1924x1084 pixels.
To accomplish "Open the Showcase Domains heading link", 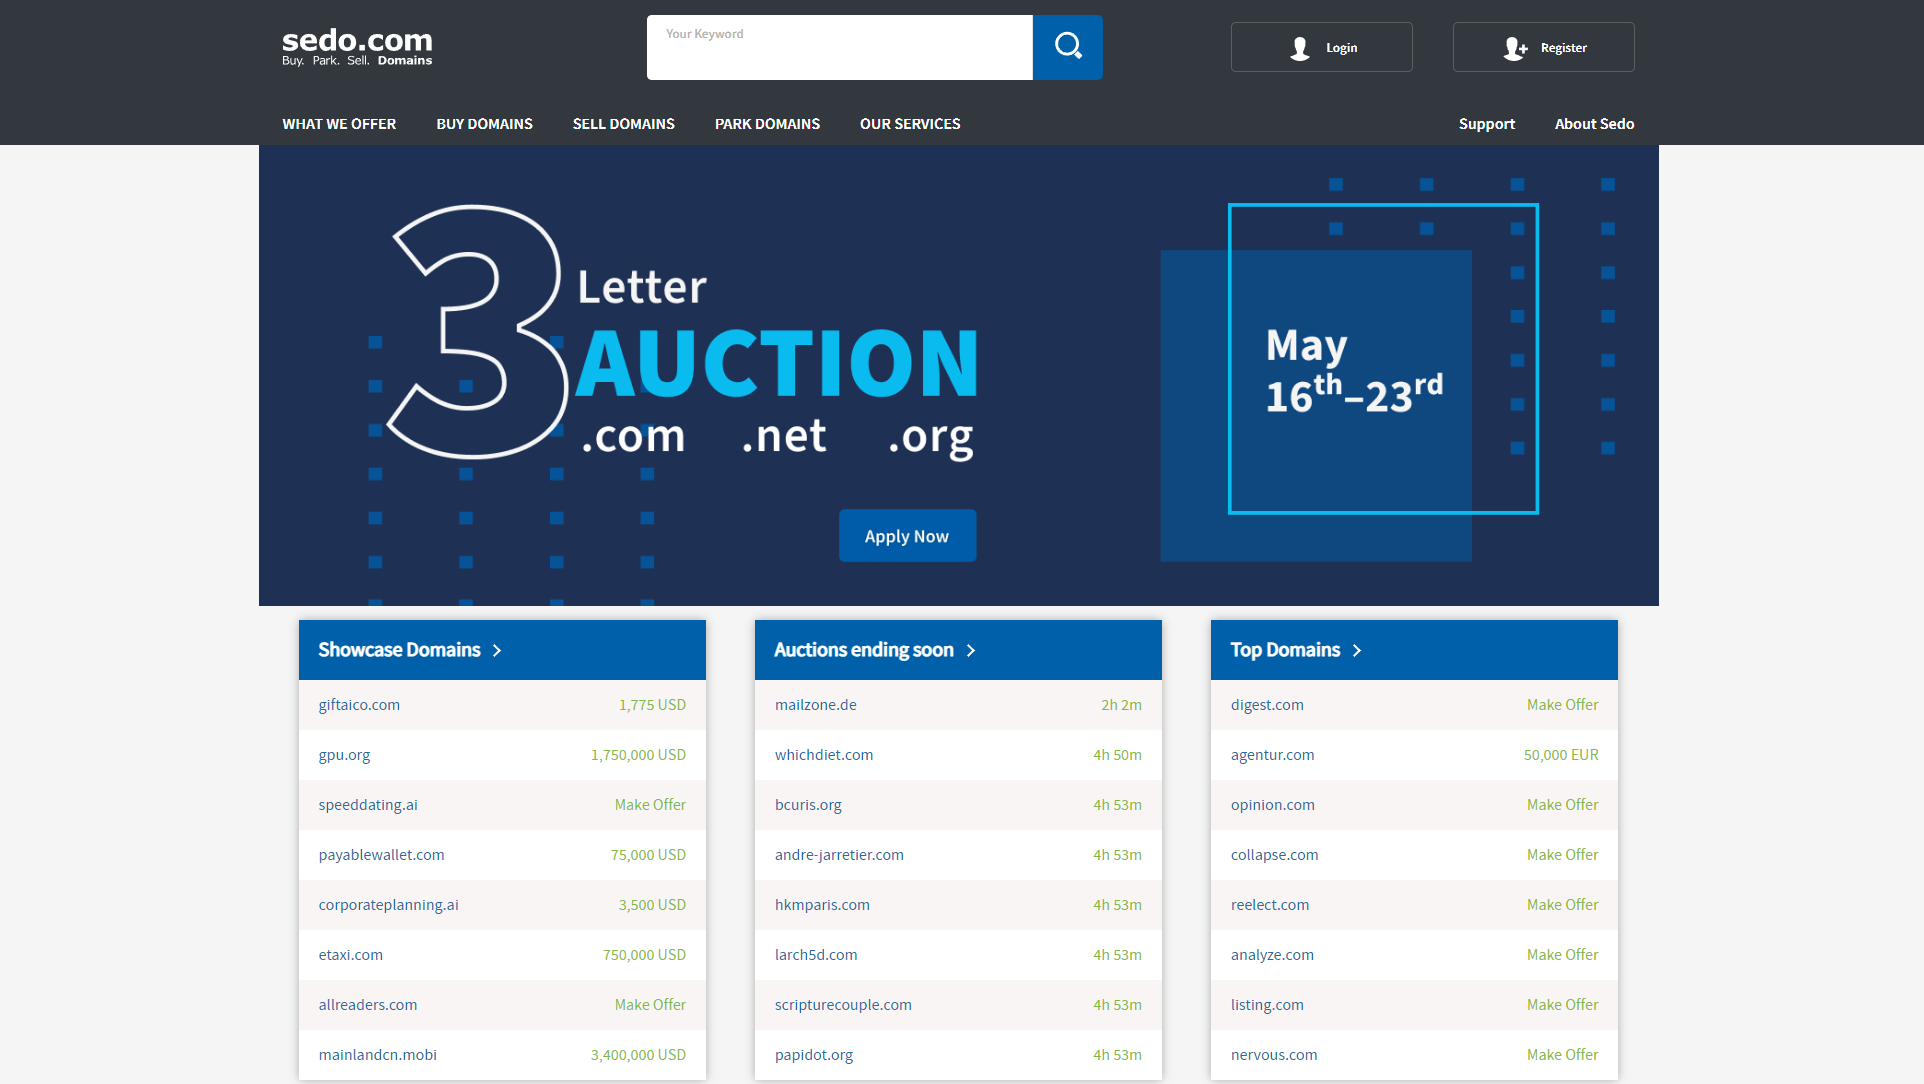I will (399, 650).
